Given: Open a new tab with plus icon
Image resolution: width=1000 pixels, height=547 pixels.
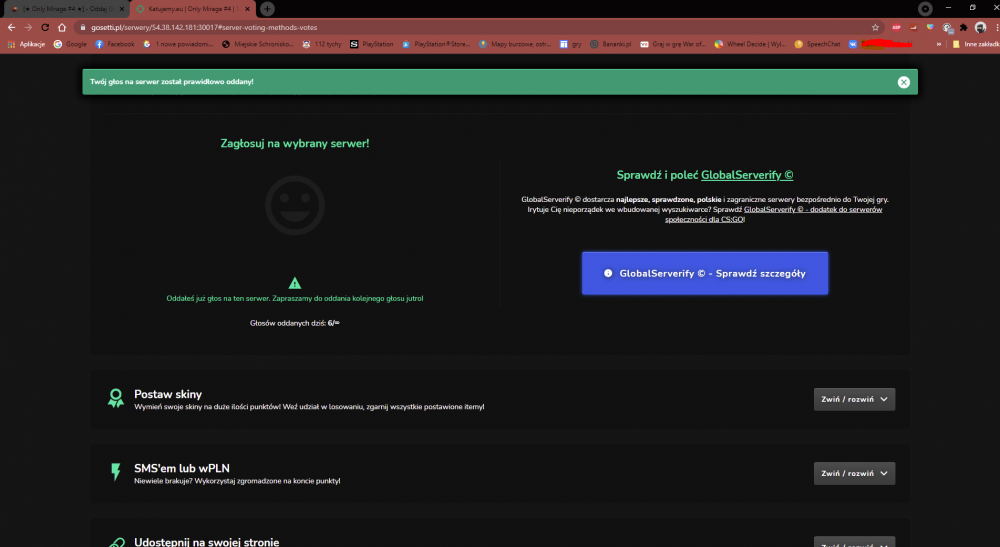Looking at the screenshot, I should 267,9.
